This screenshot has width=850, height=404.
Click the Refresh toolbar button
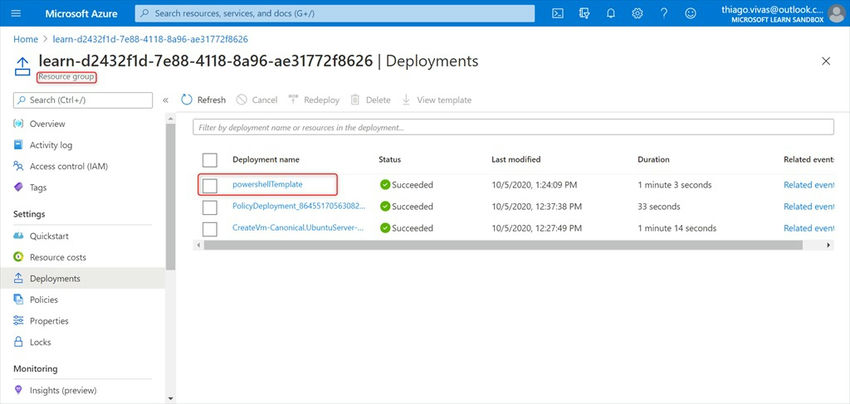coord(204,100)
